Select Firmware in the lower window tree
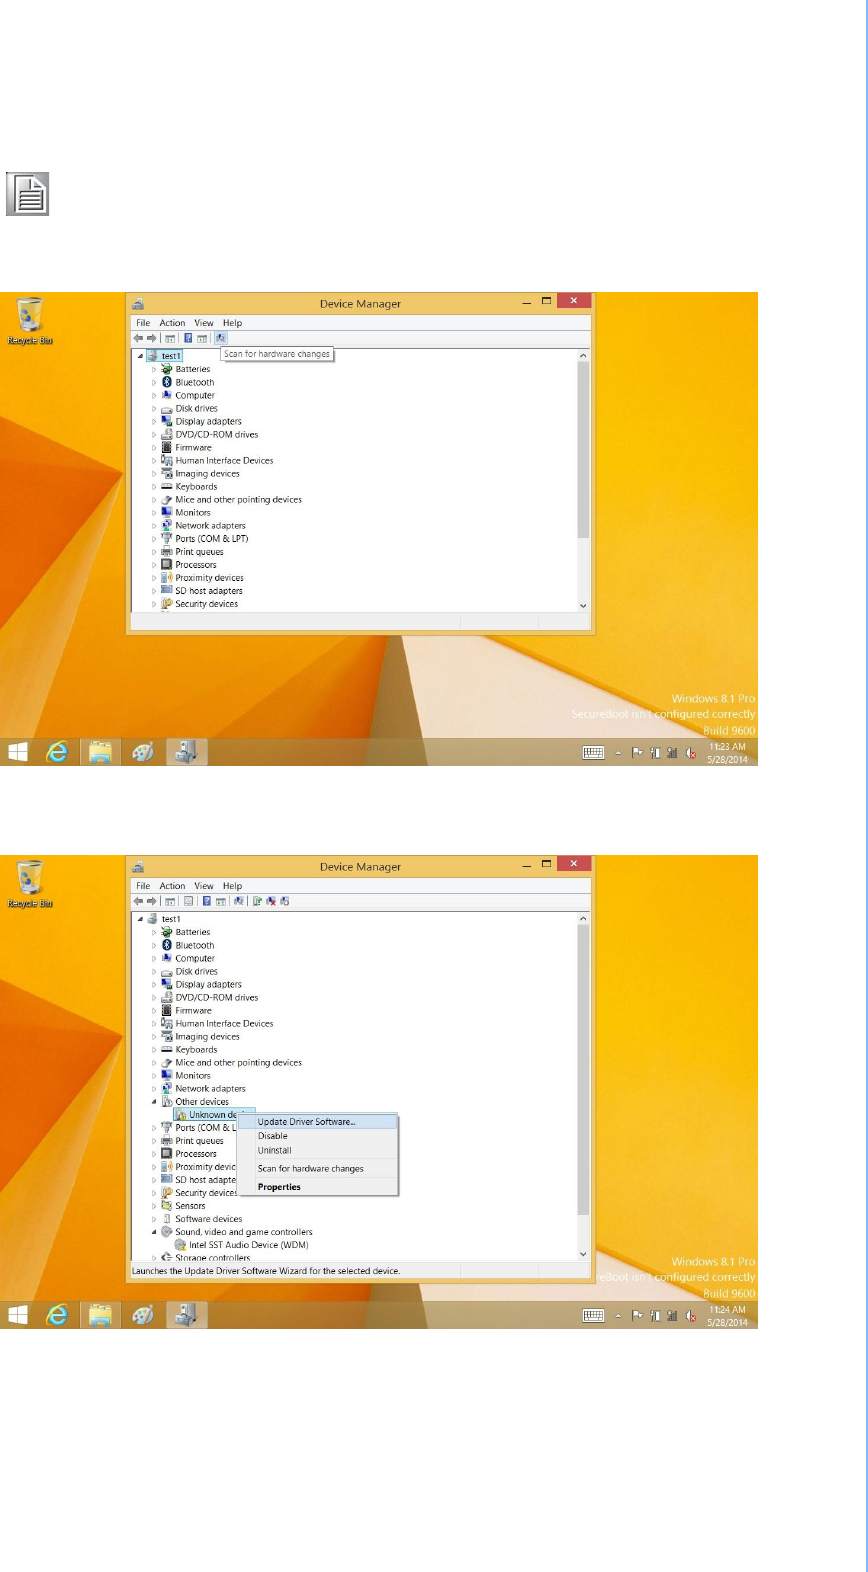 (x=193, y=1011)
